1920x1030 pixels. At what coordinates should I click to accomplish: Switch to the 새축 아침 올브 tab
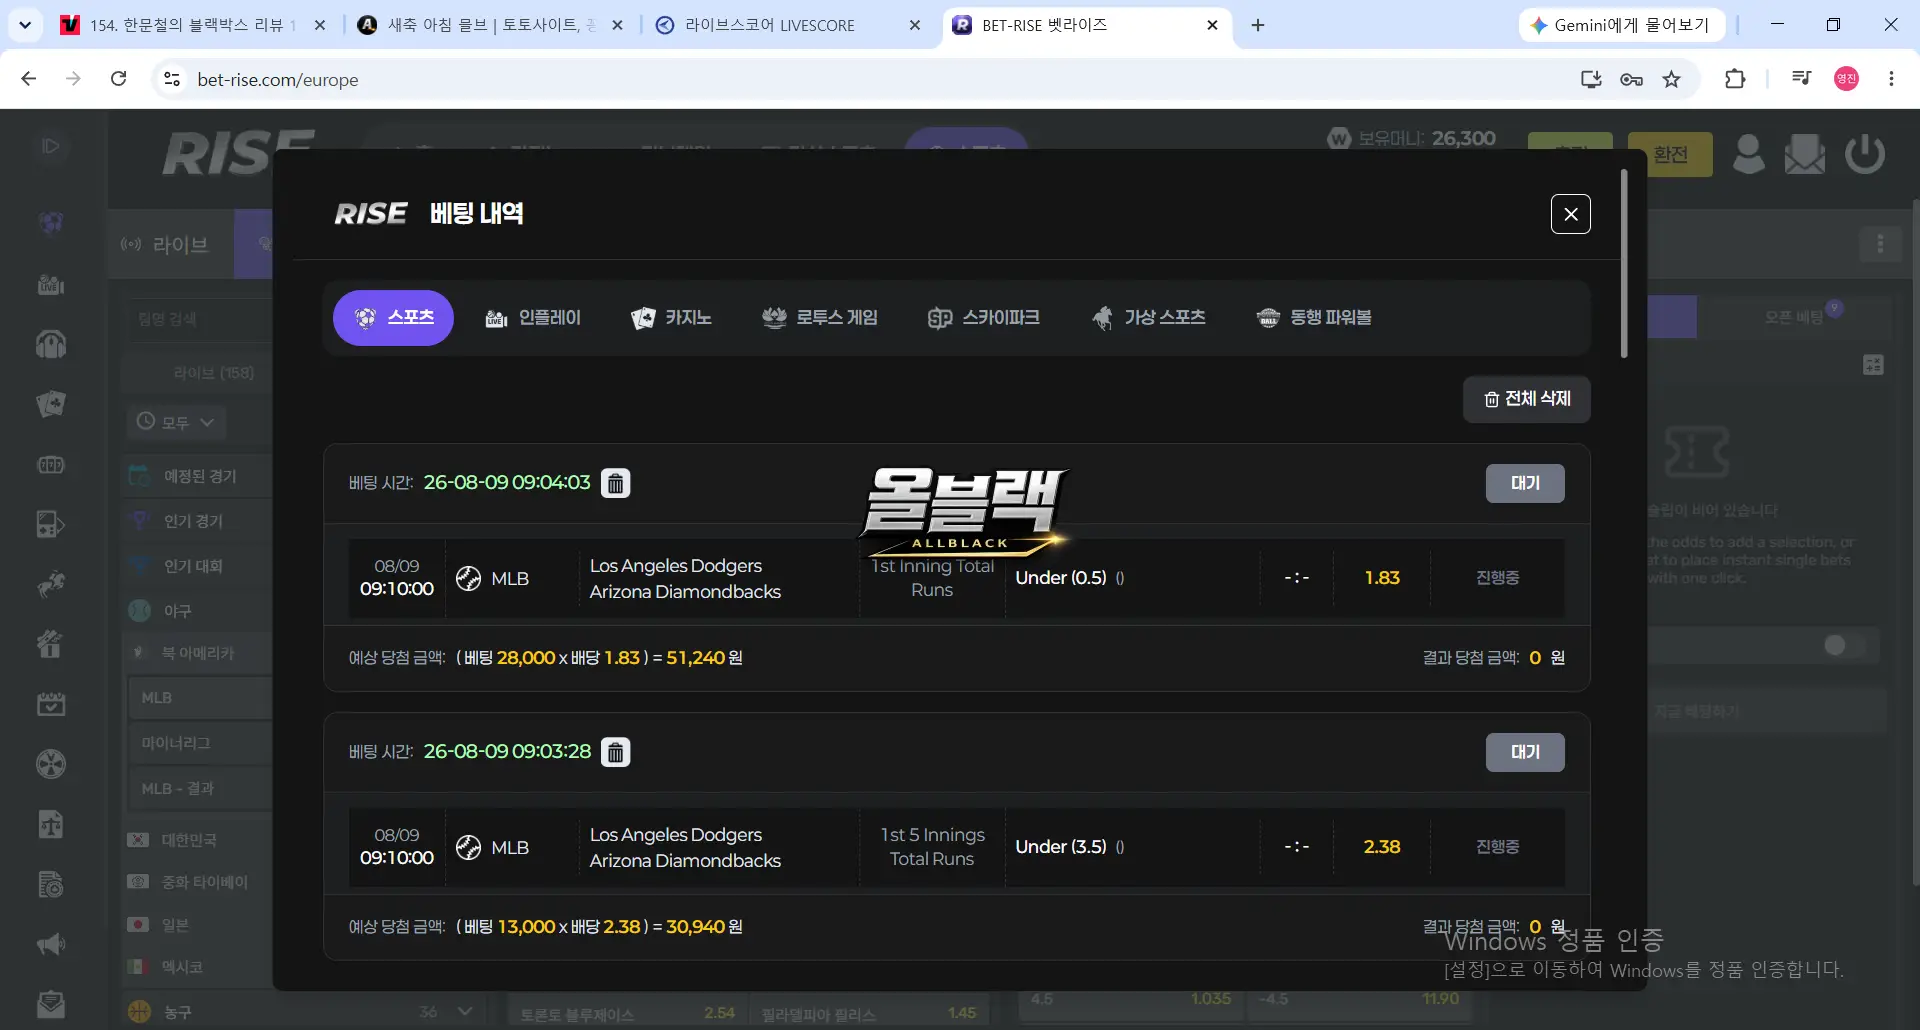pos(491,25)
